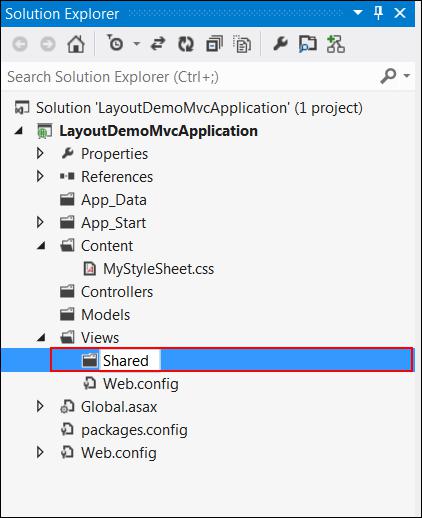Open the search options dropdown arrow
The image size is (422, 518).
pos(407,76)
